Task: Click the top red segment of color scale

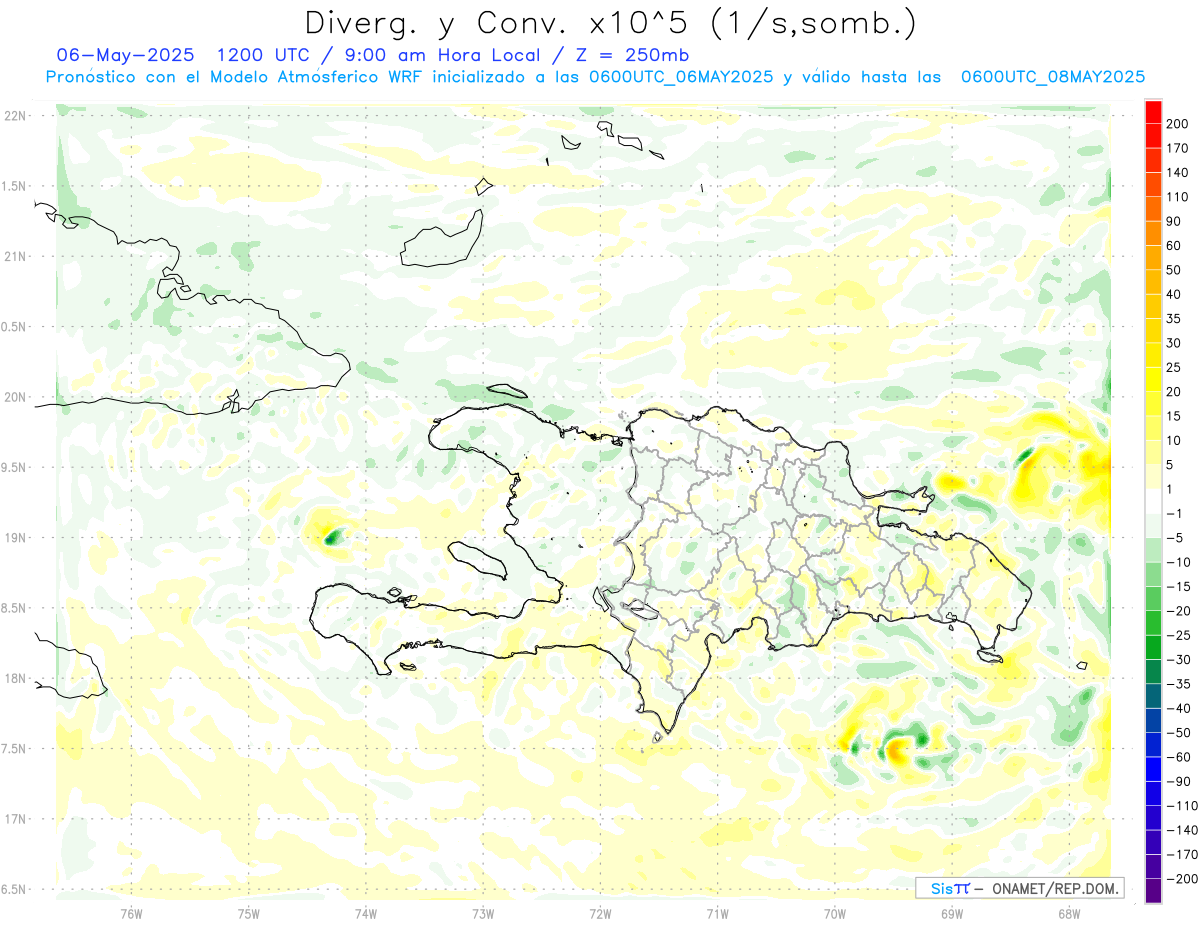Action: 1153,111
